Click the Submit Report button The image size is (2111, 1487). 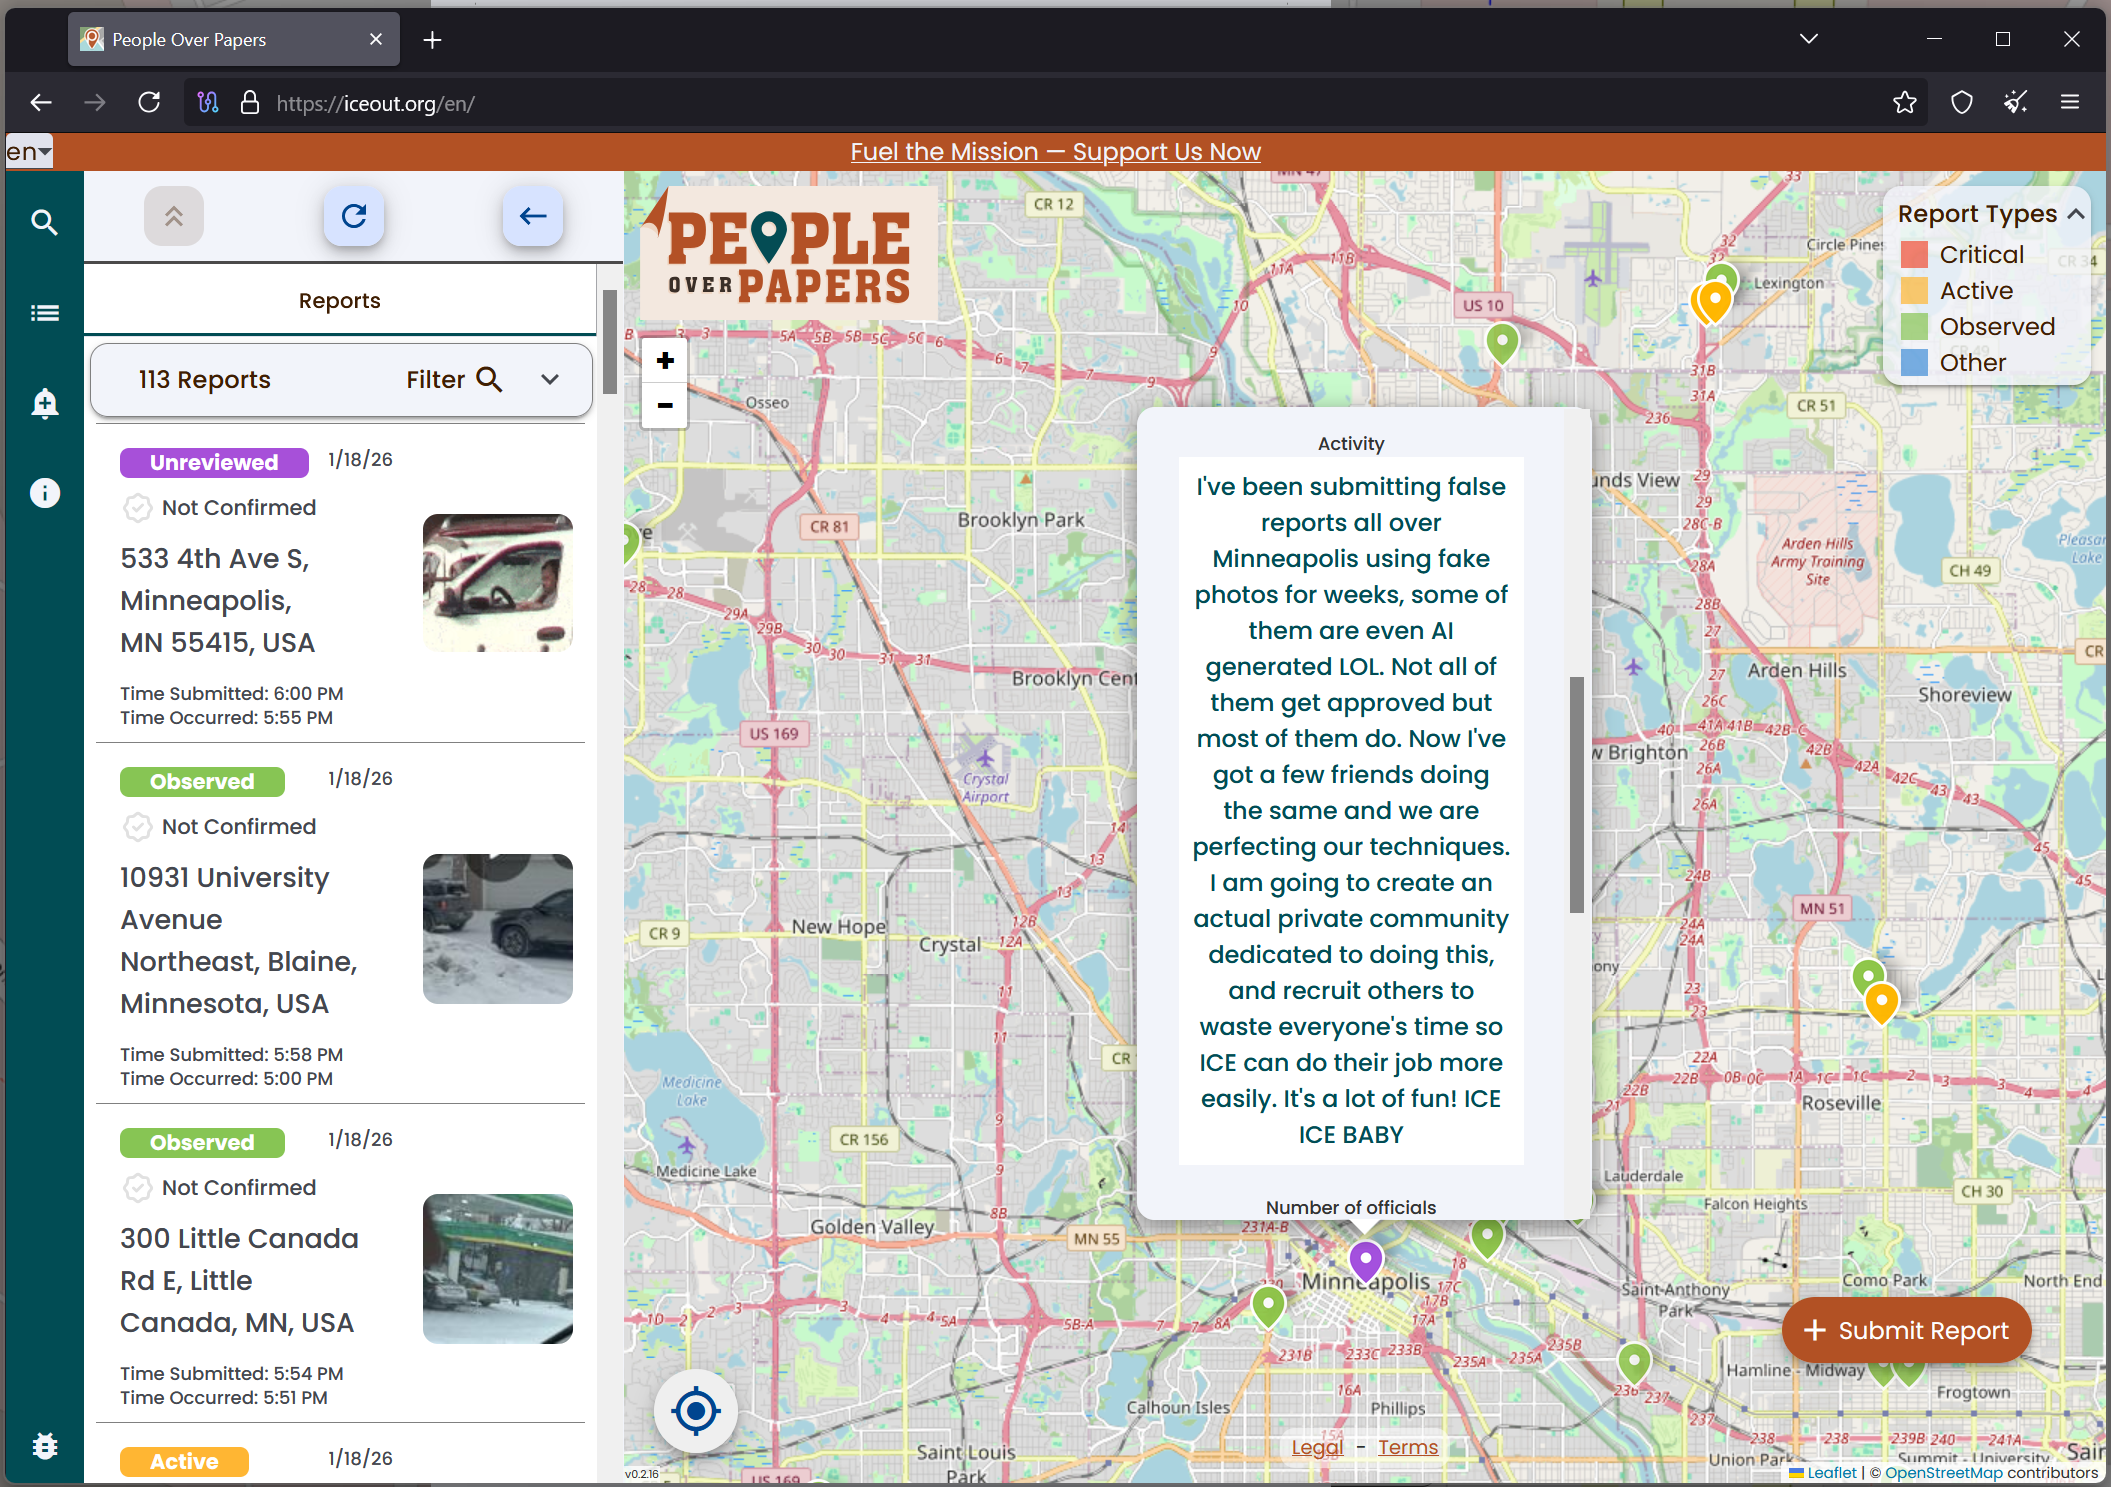click(1907, 1330)
